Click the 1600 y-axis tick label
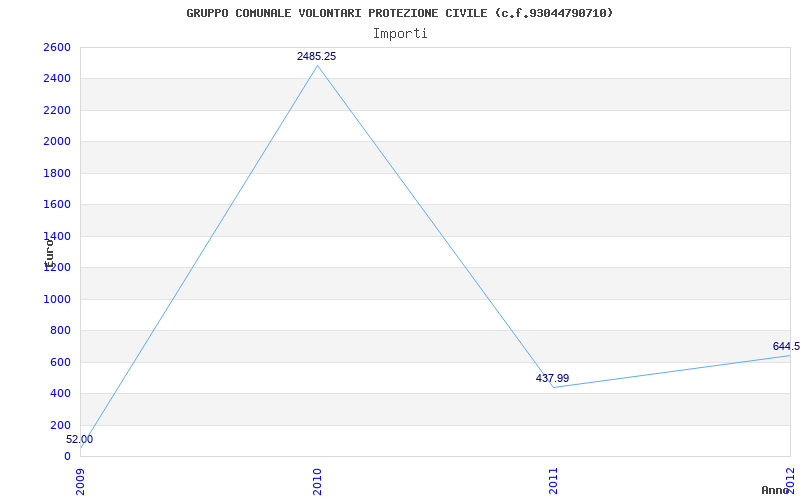 click(x=57, y=205)
